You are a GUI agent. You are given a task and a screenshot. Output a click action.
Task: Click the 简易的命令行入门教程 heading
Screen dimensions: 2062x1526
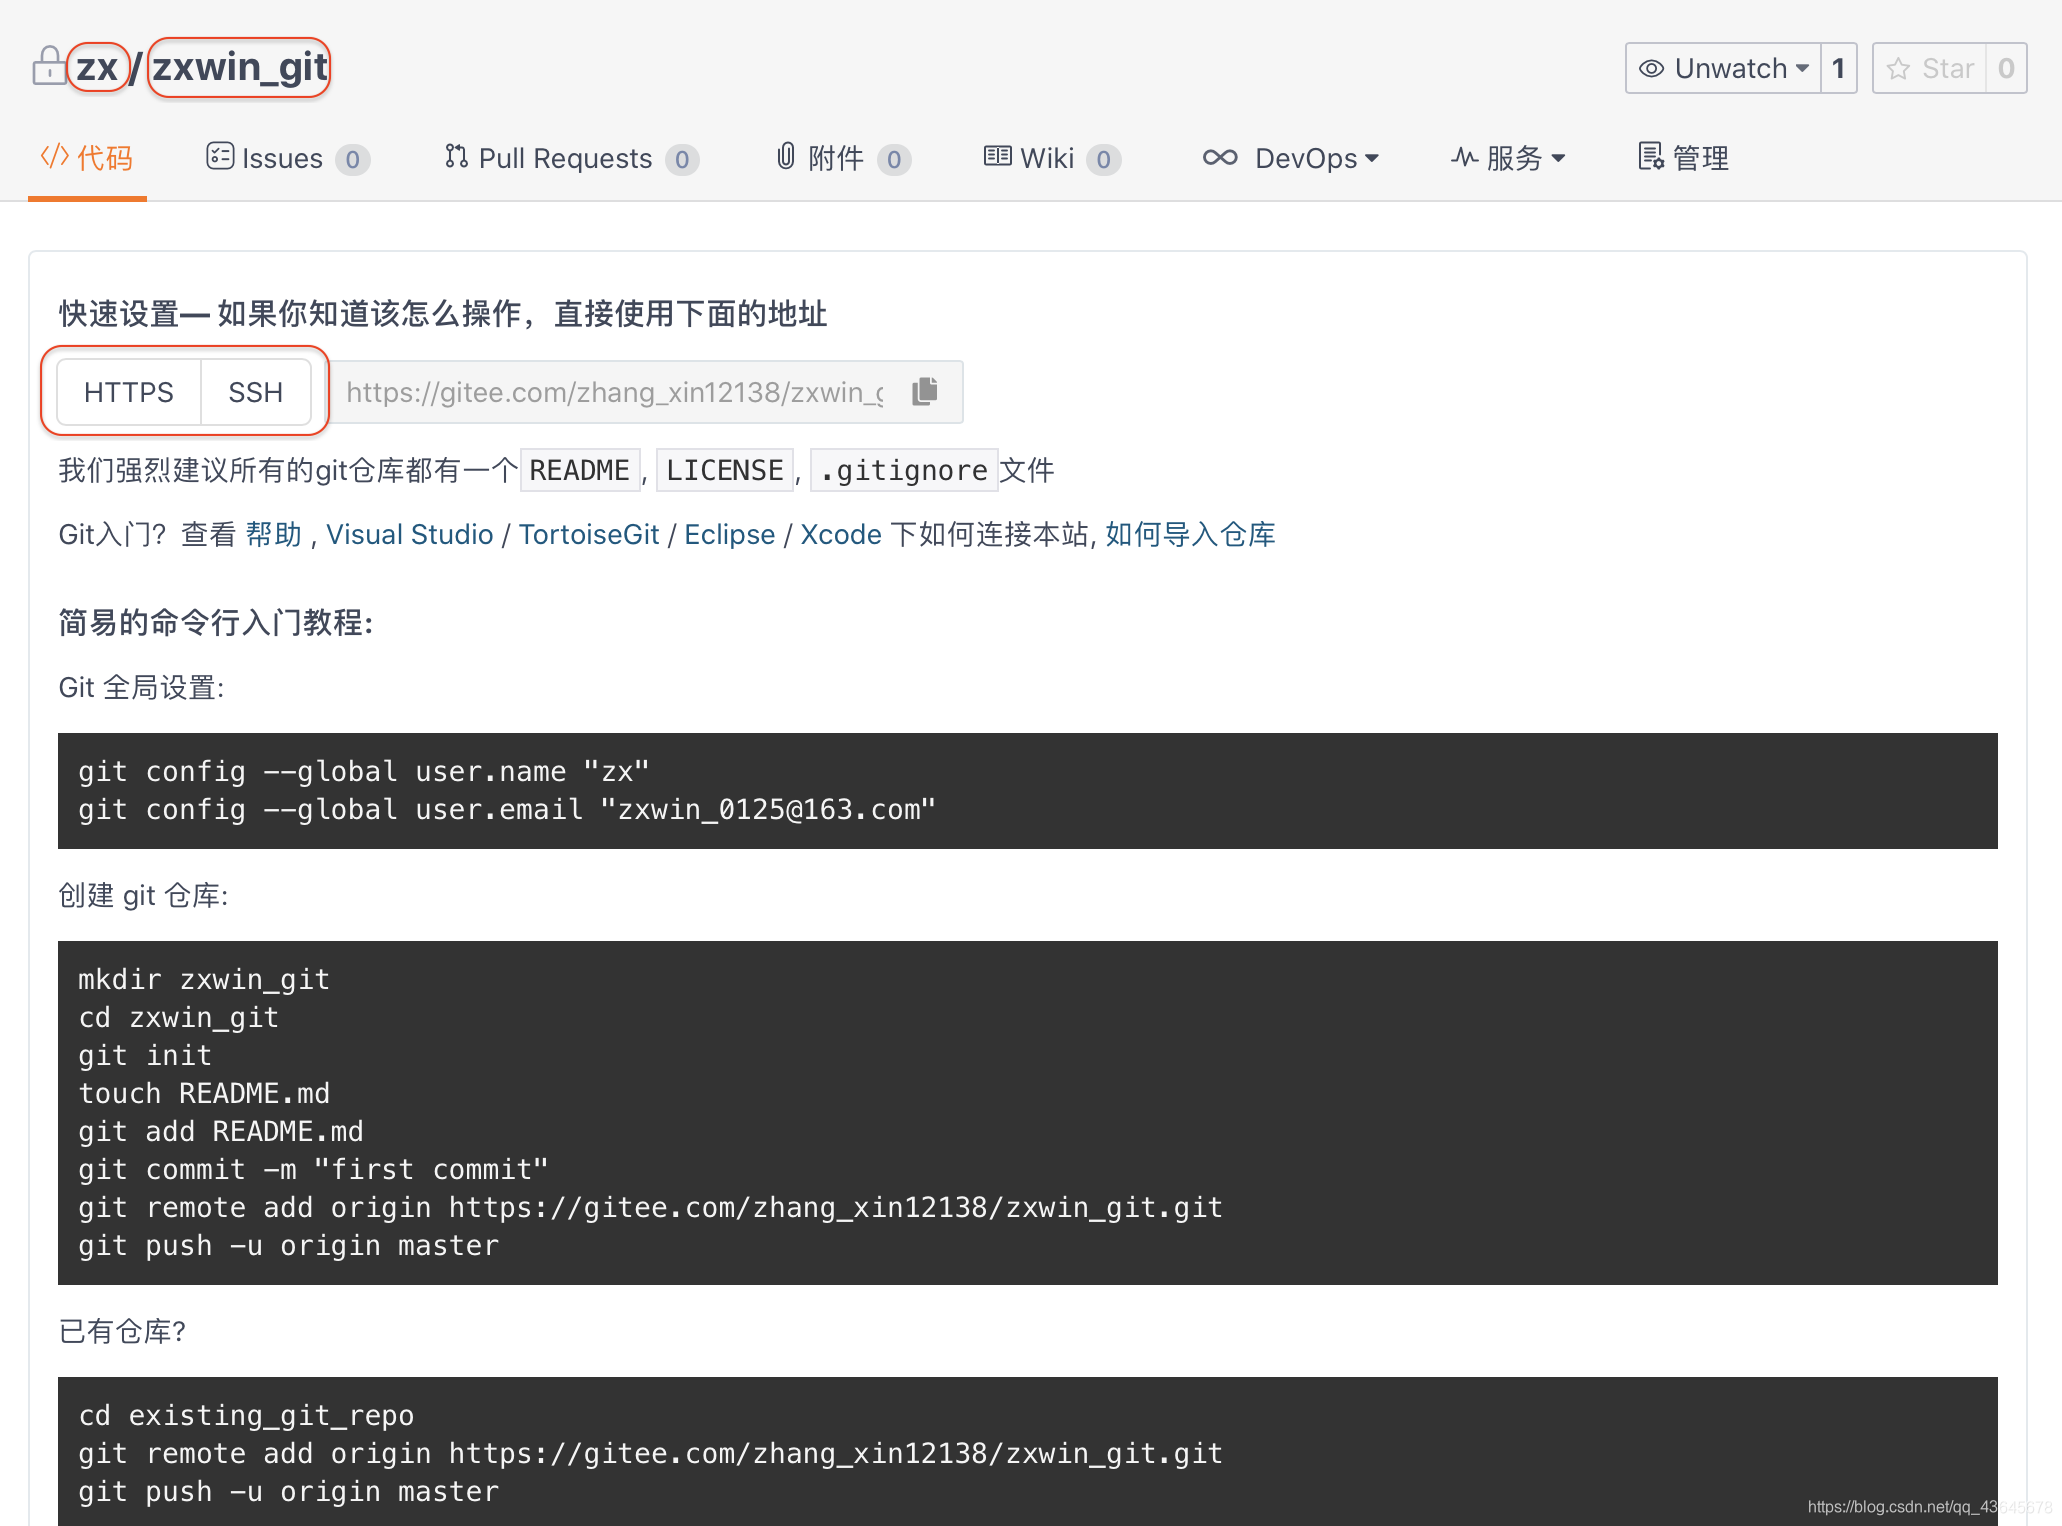(216, 622)
